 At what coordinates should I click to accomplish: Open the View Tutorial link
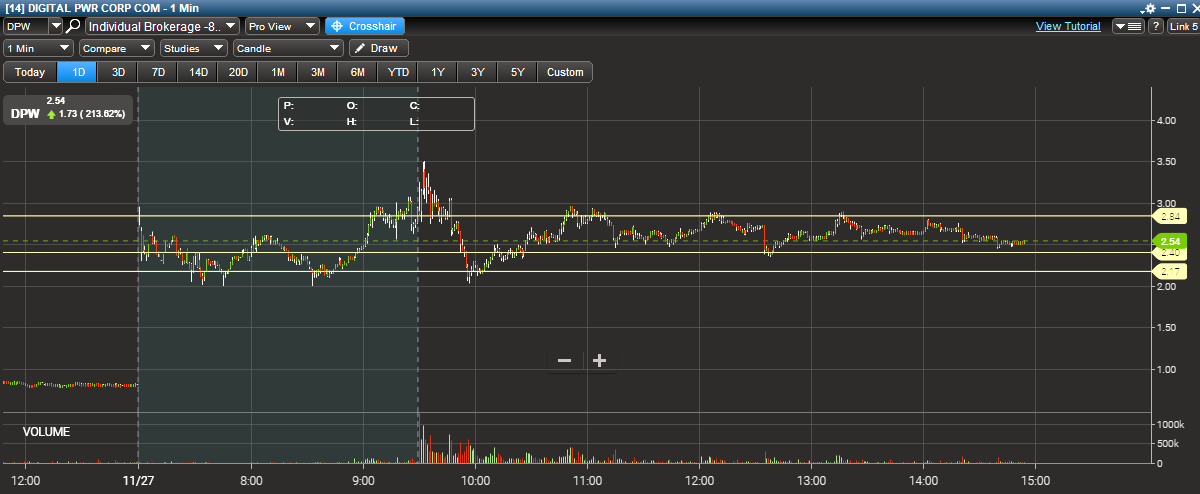click(x=1068, y=26)
